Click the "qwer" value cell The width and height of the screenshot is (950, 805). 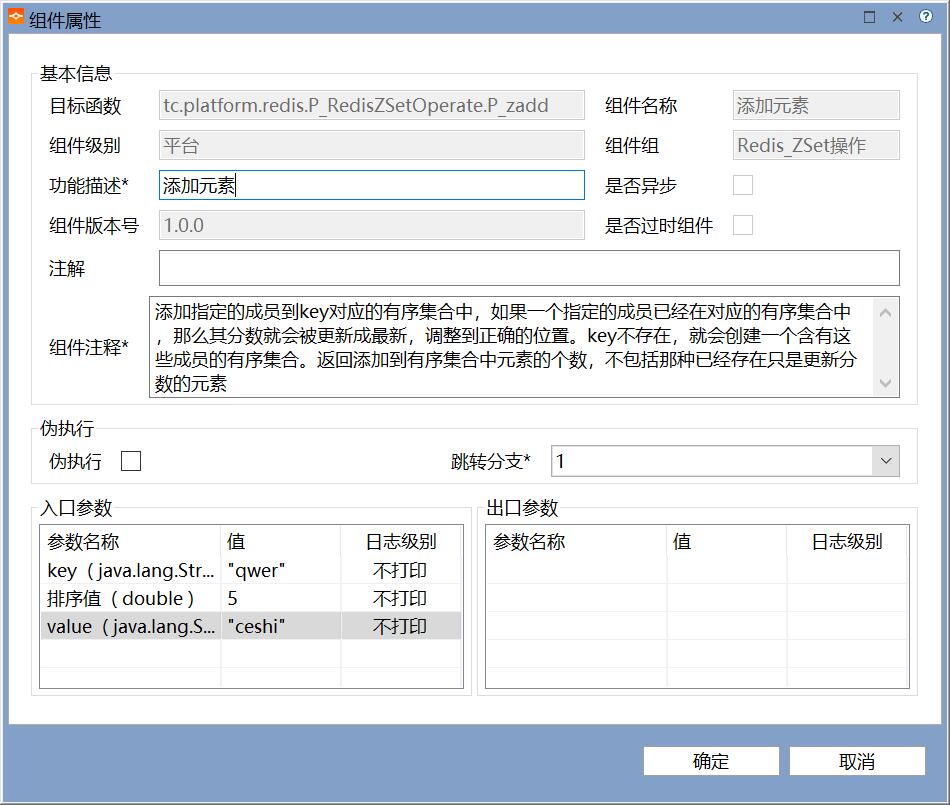[x=281, y=570]
